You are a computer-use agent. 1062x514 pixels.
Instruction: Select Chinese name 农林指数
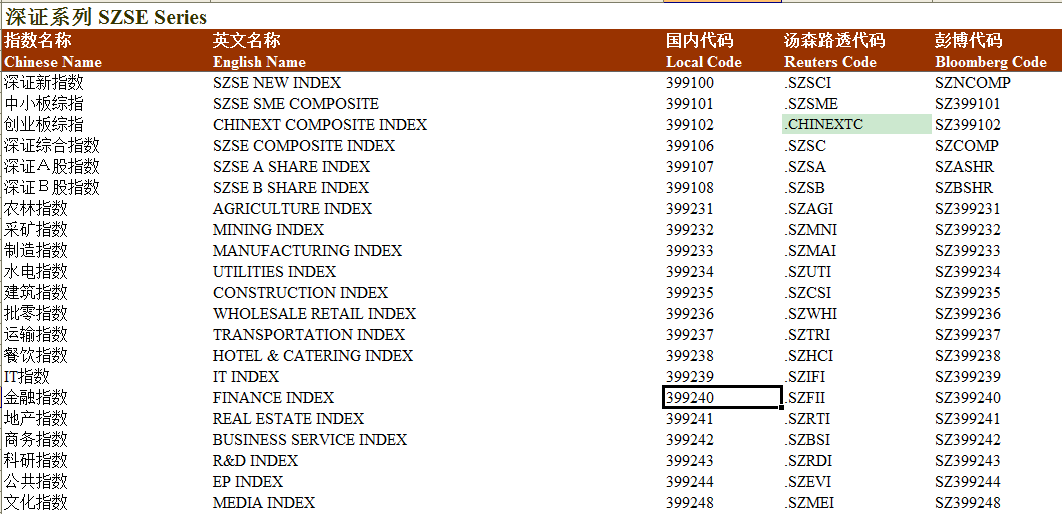point(36,209)
